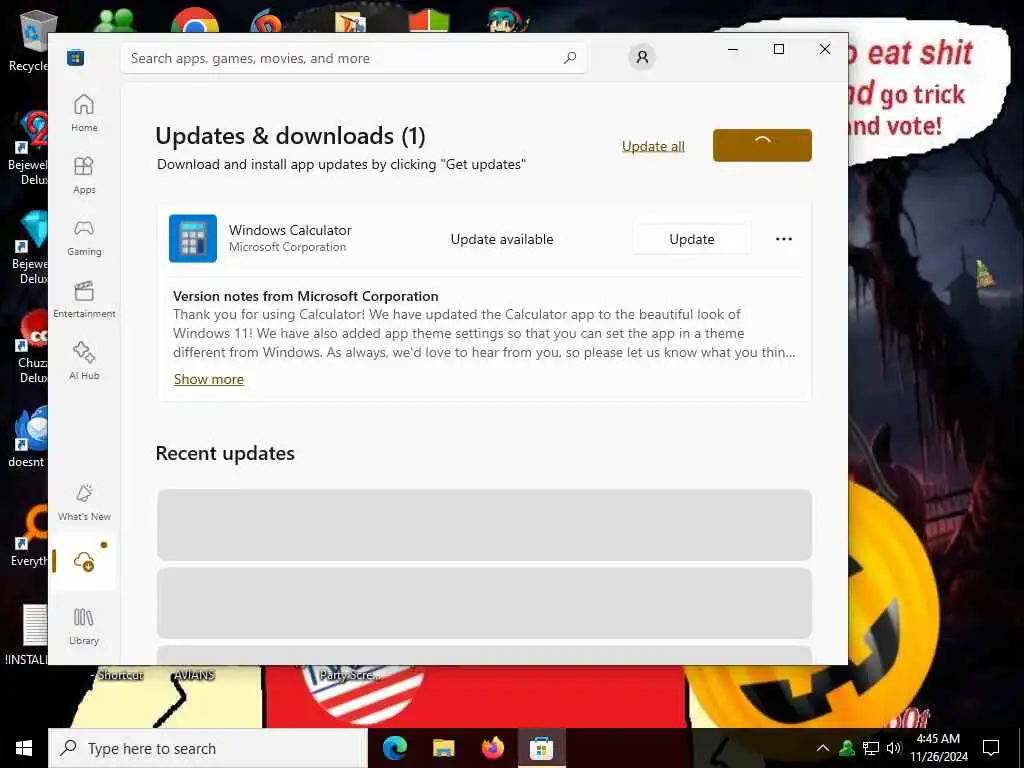Expand version notes with Show more

pyautogui.click(x=208, y=379)
